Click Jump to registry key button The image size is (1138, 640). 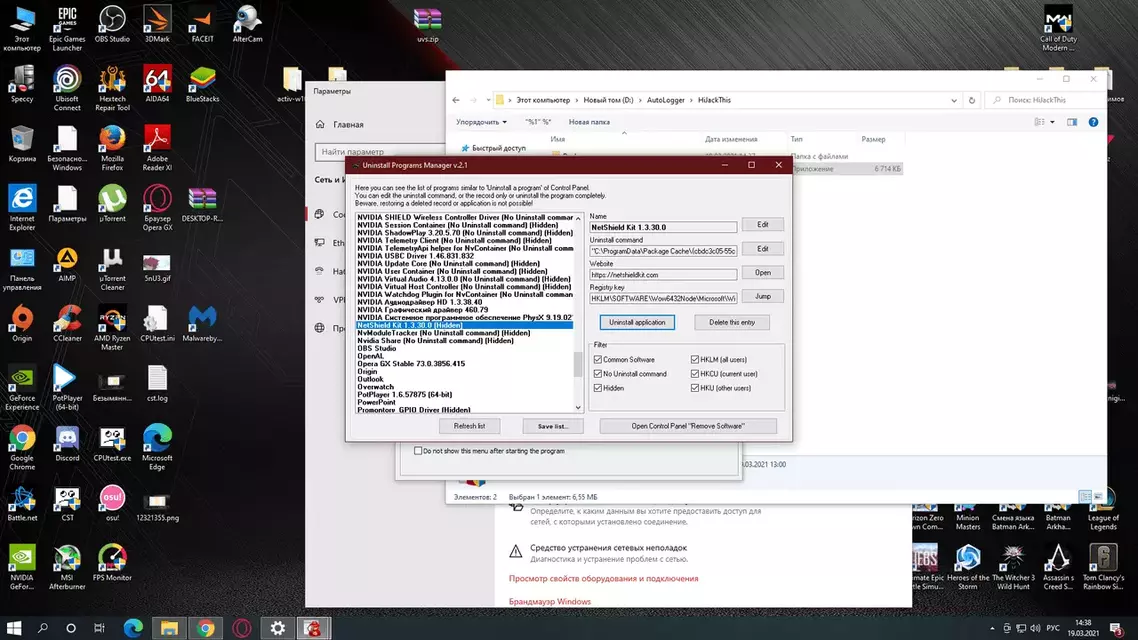pos(762,296)
